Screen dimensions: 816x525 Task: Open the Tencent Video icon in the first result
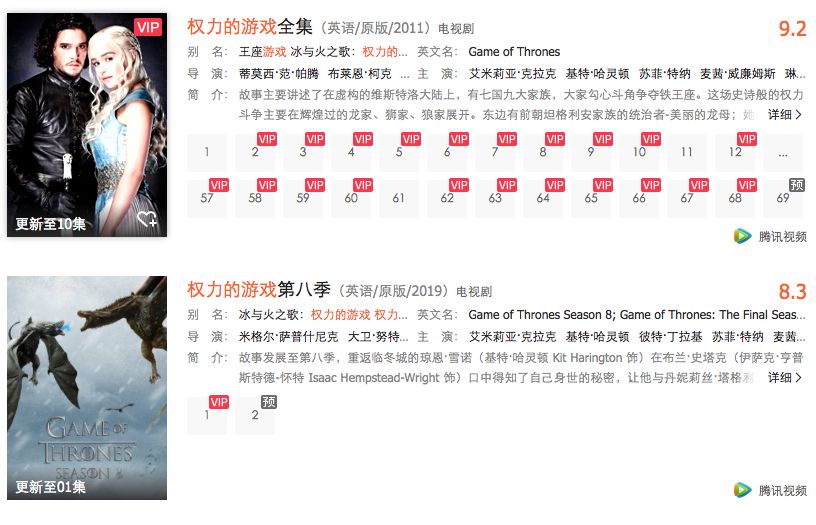(743, 236)
